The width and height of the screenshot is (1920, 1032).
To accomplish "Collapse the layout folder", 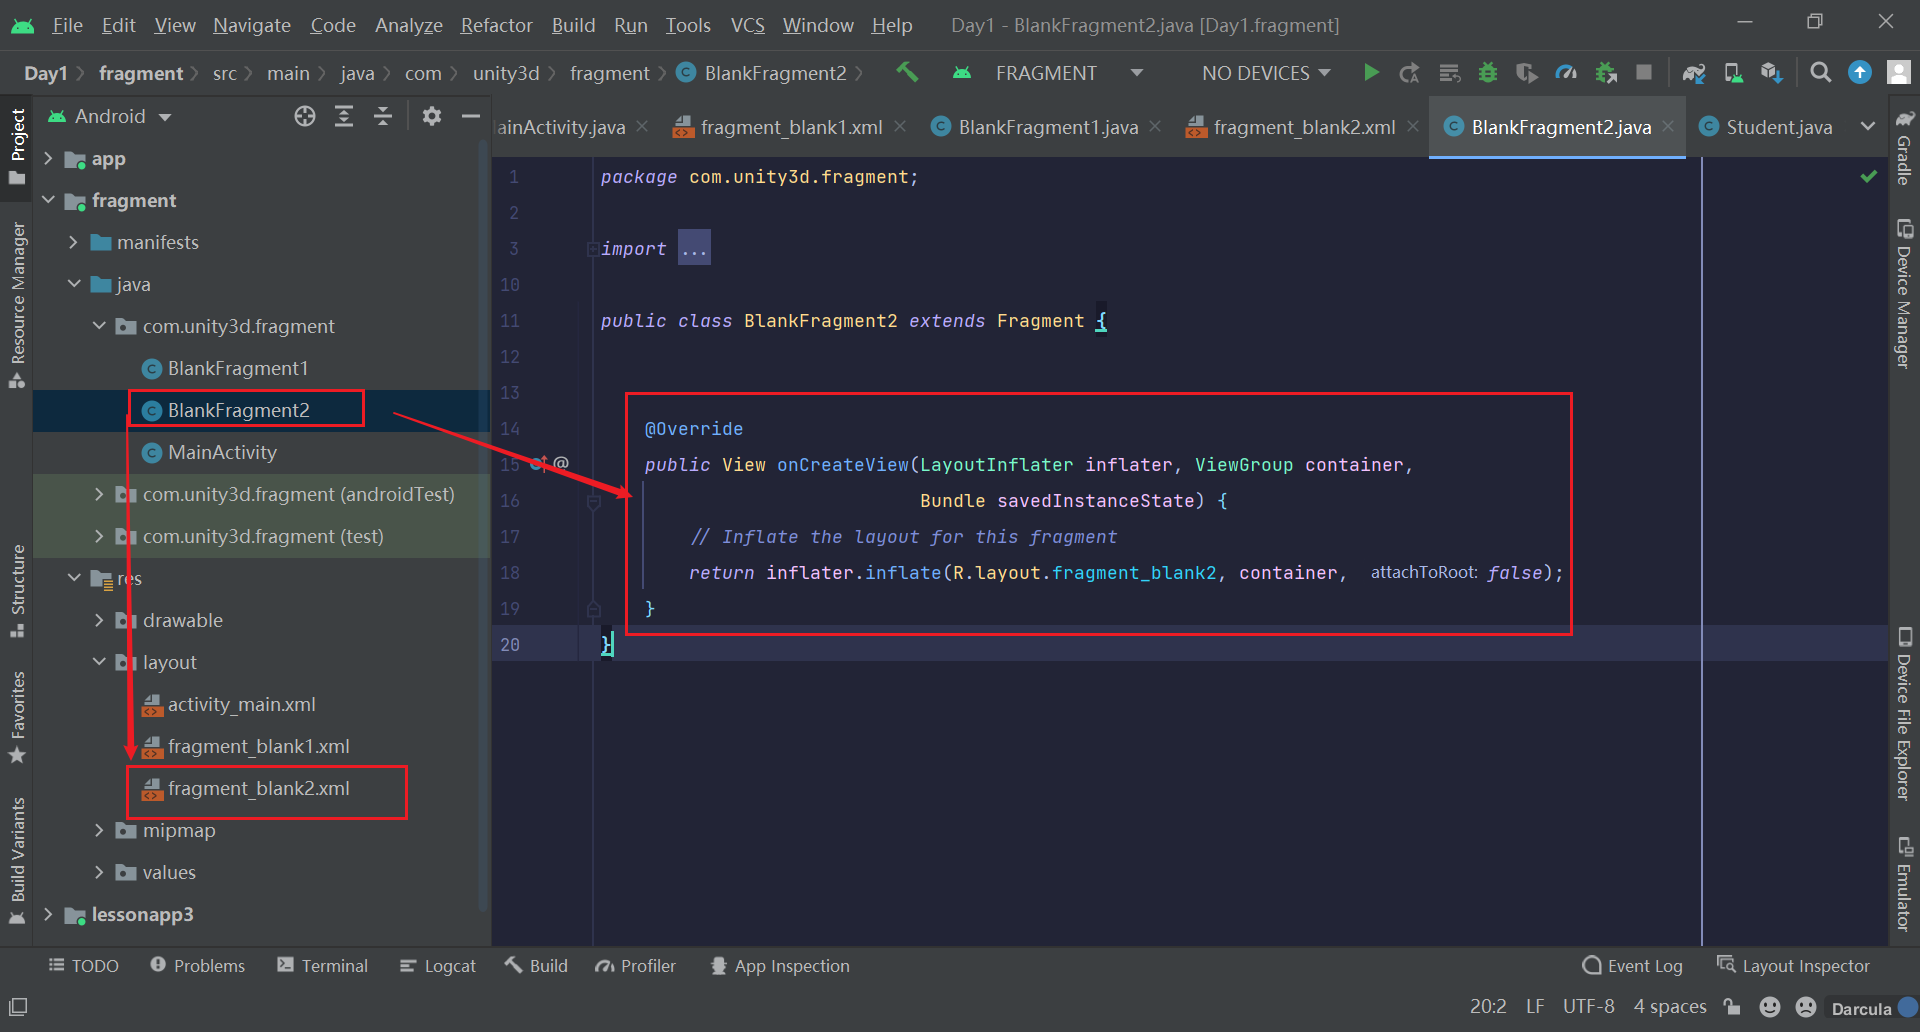I will 99,662.
